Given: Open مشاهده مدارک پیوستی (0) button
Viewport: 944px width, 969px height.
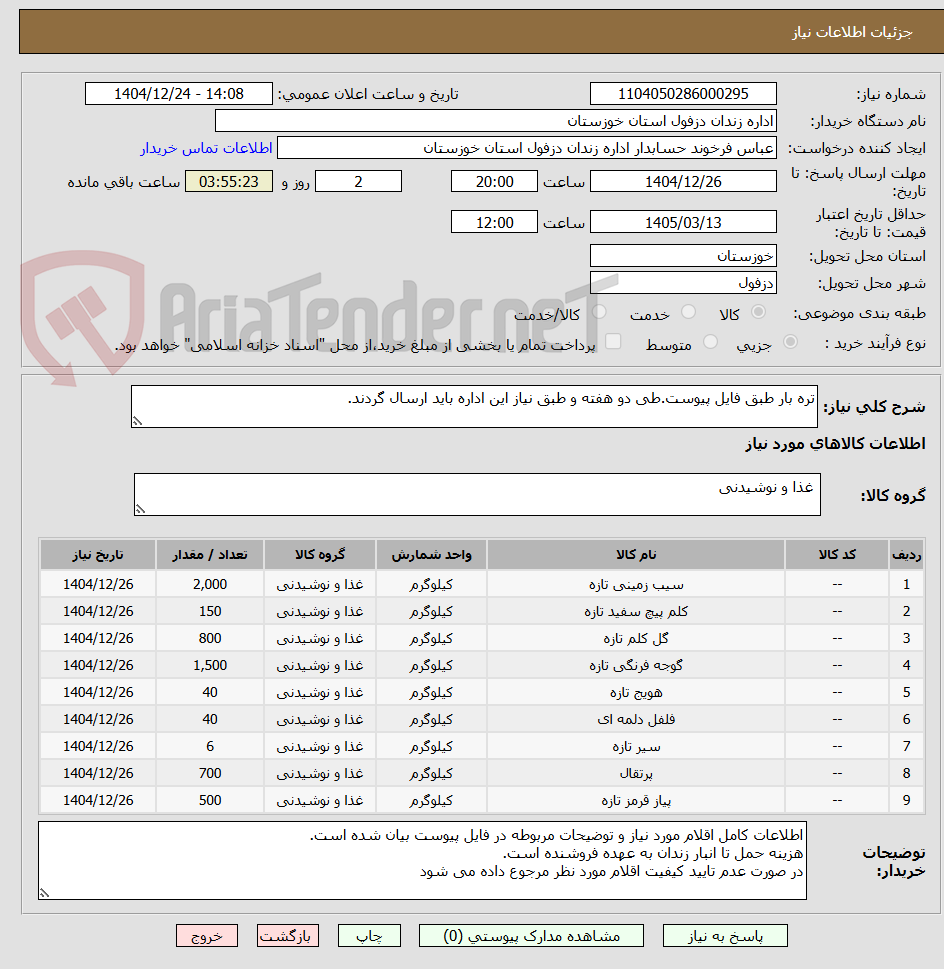Looking at the screenshot, I should [531, 936].
